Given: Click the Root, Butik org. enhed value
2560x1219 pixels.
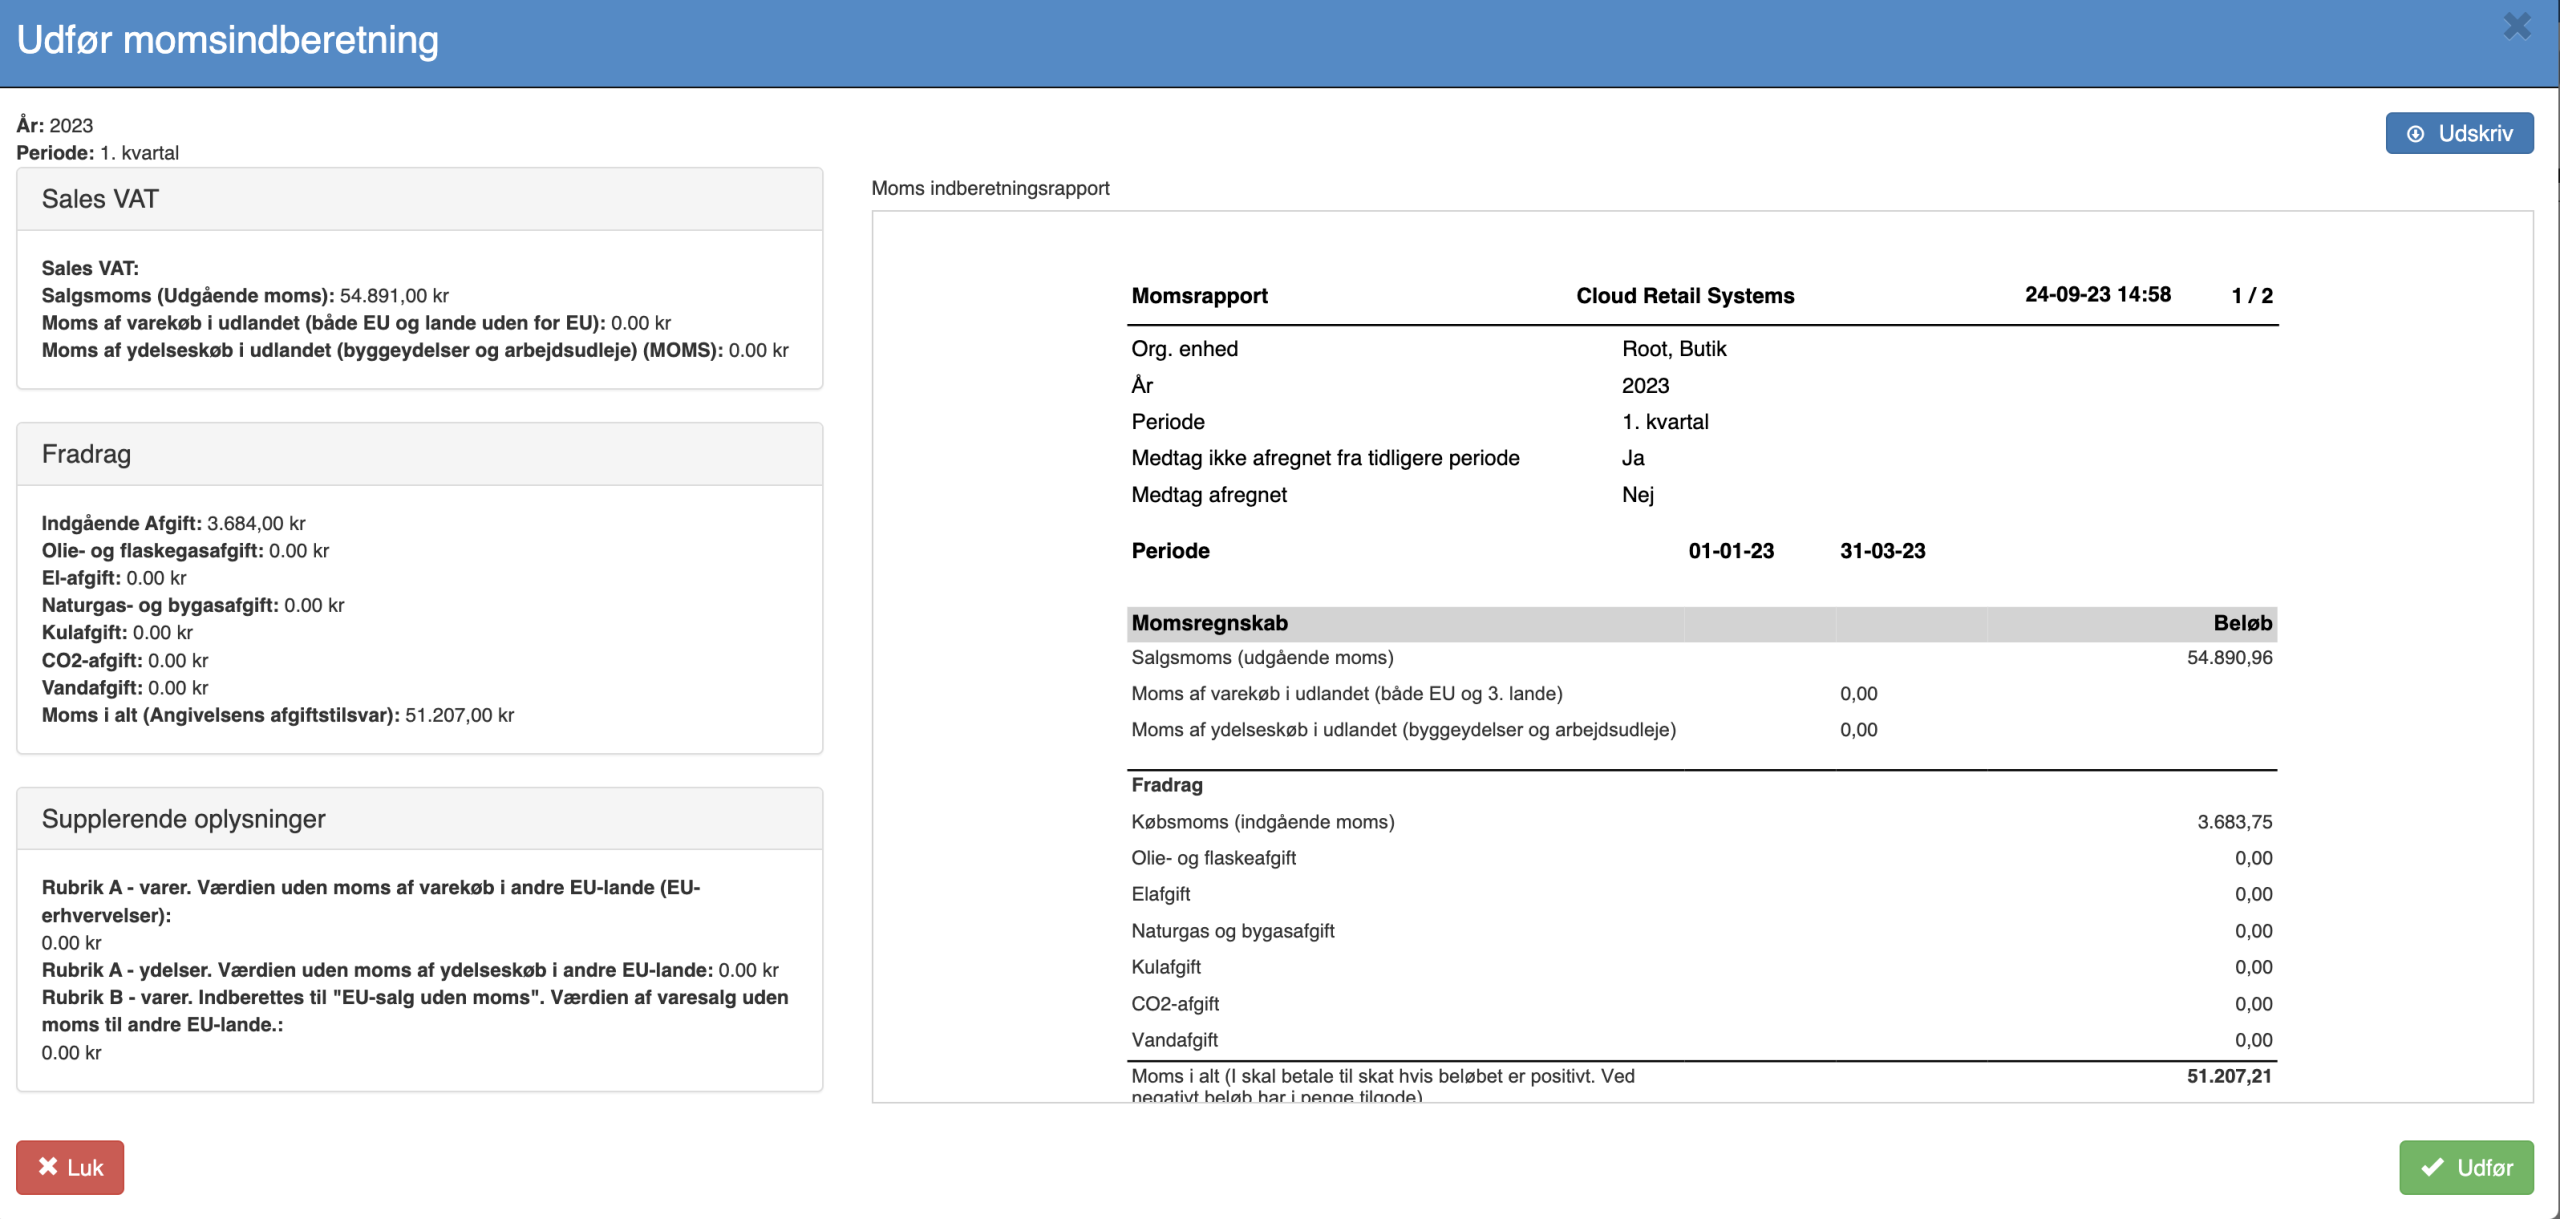Looking at the screenshot, I should coord(1674,349).
